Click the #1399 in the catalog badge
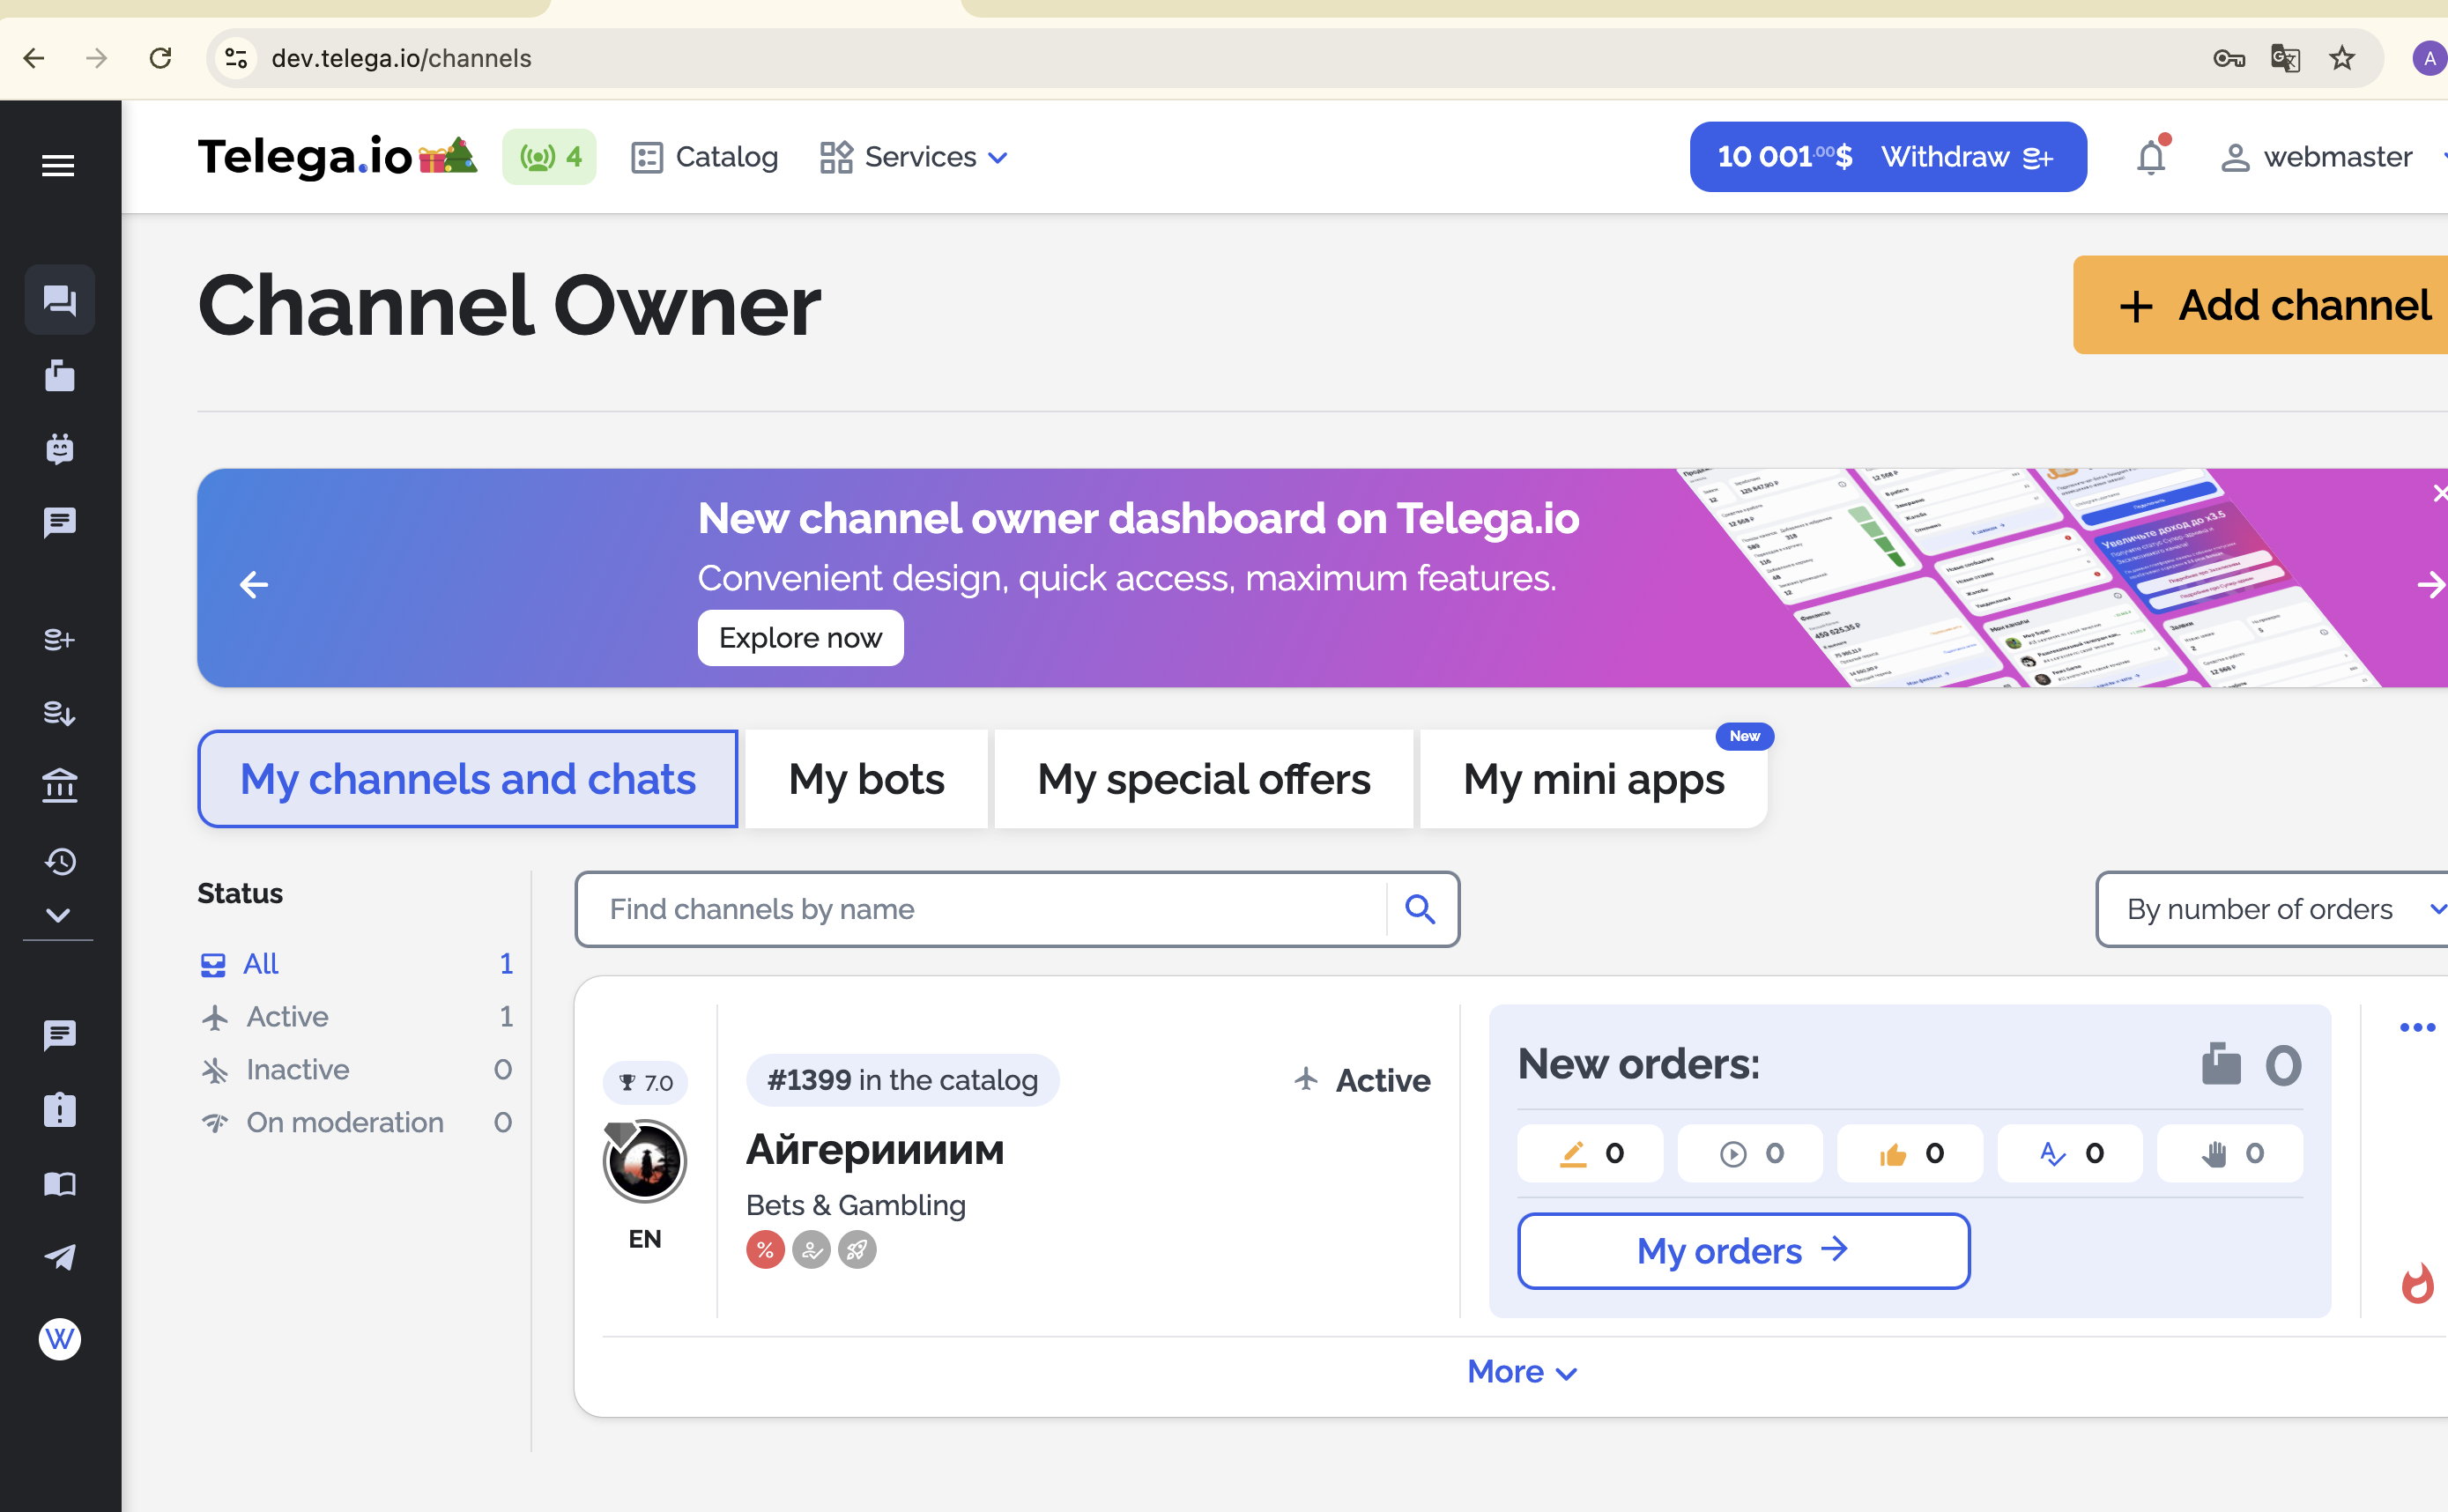 902,1080
